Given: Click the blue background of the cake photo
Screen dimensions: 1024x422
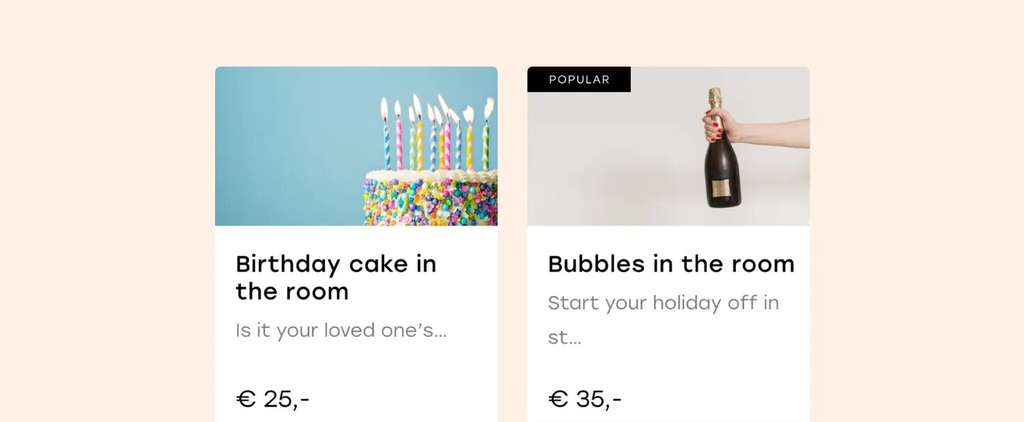Looking at the screenshot, I should point(290,140).
